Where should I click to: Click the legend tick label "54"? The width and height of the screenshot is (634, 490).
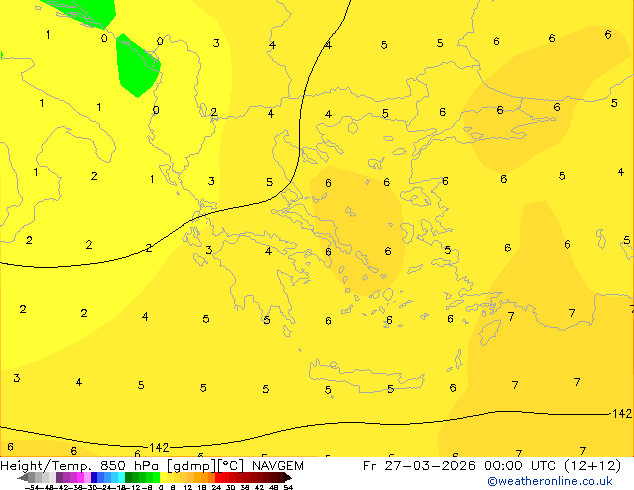(288, 487)
